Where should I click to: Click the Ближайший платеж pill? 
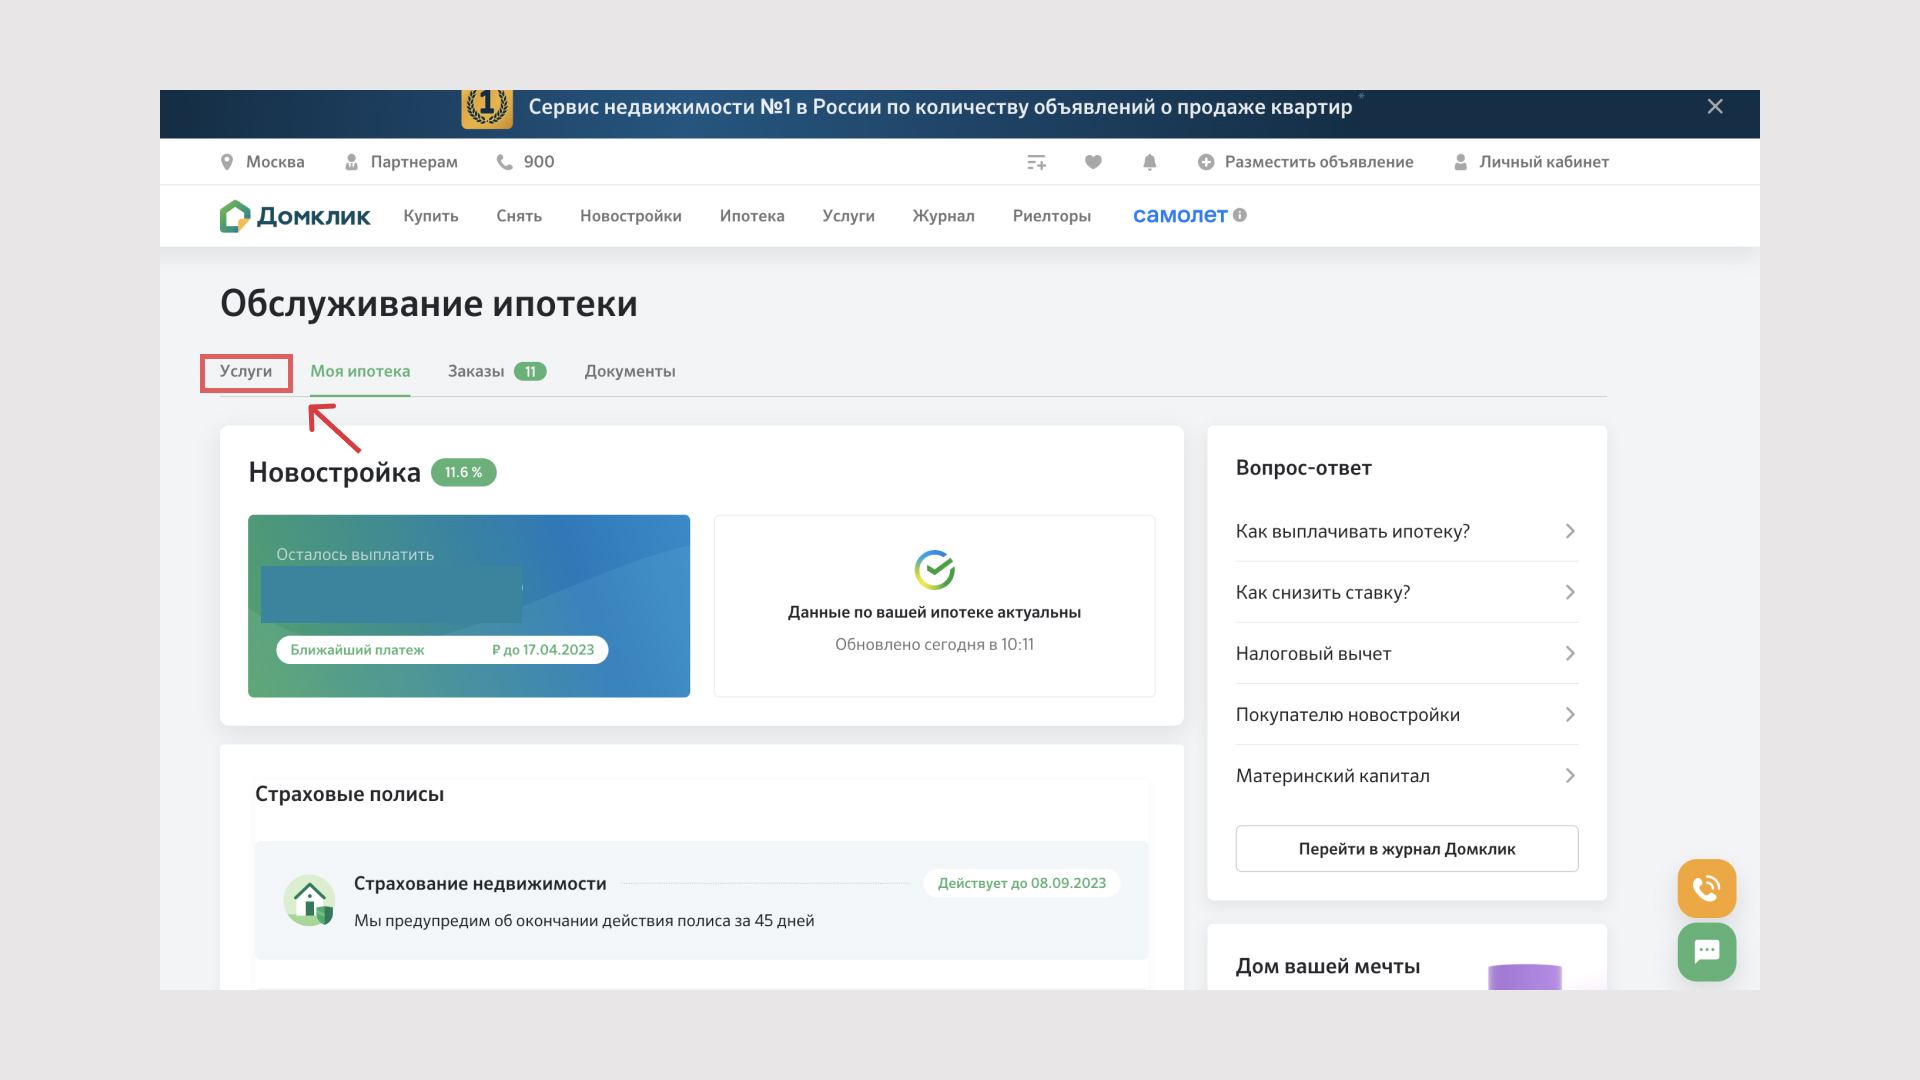click(442, 650)
